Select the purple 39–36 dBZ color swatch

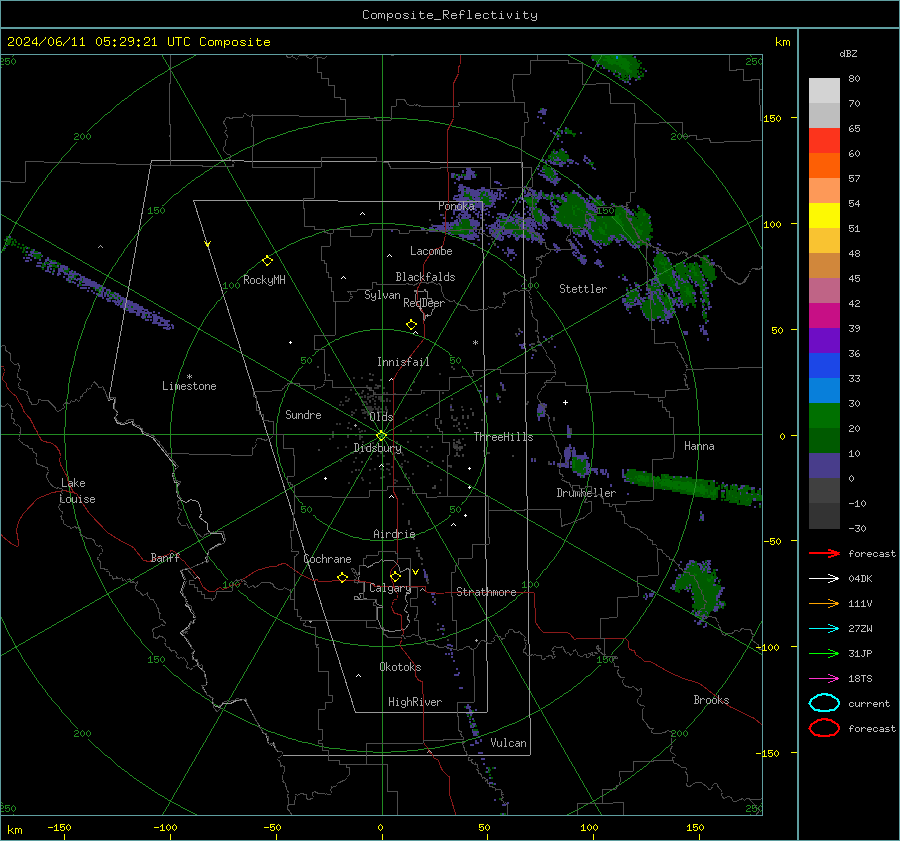[x=824, y=340]
